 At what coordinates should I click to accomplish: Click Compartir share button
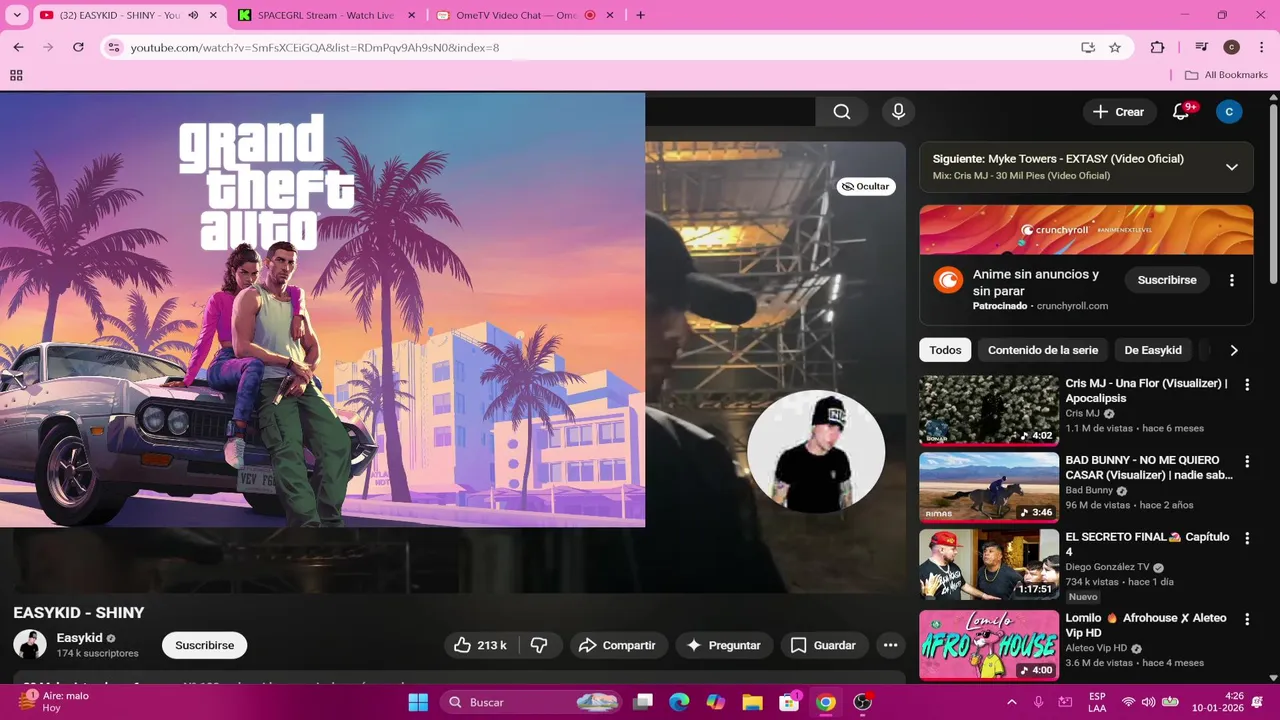pyautogui.click(x=618, y=645)
